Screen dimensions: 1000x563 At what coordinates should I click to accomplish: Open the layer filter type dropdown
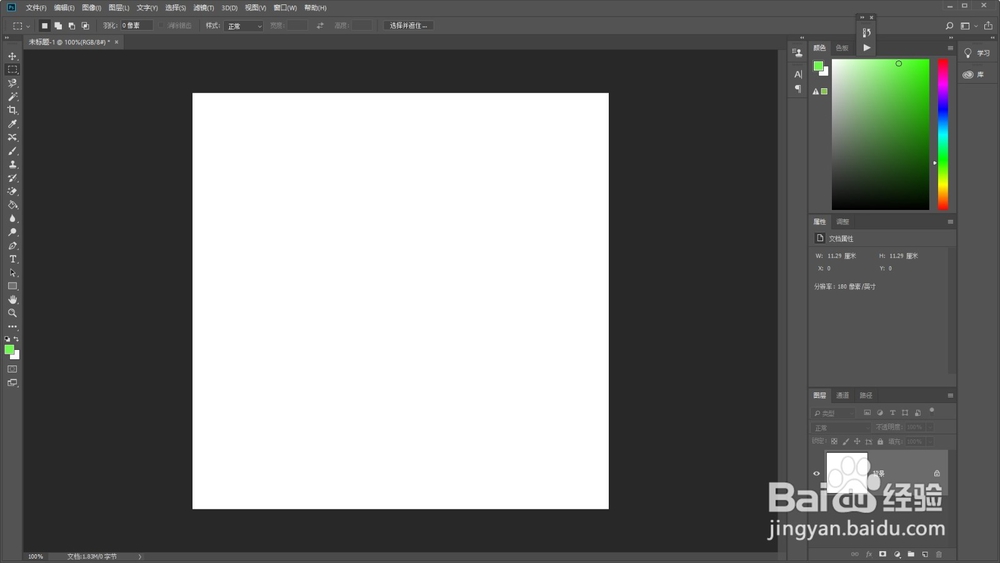point(833,413)
